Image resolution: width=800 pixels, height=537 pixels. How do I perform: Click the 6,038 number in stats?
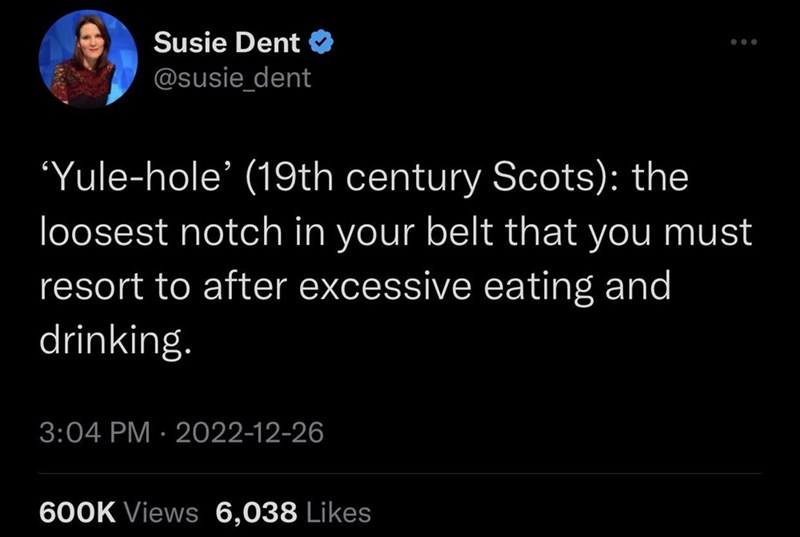[x=256, y=513]
